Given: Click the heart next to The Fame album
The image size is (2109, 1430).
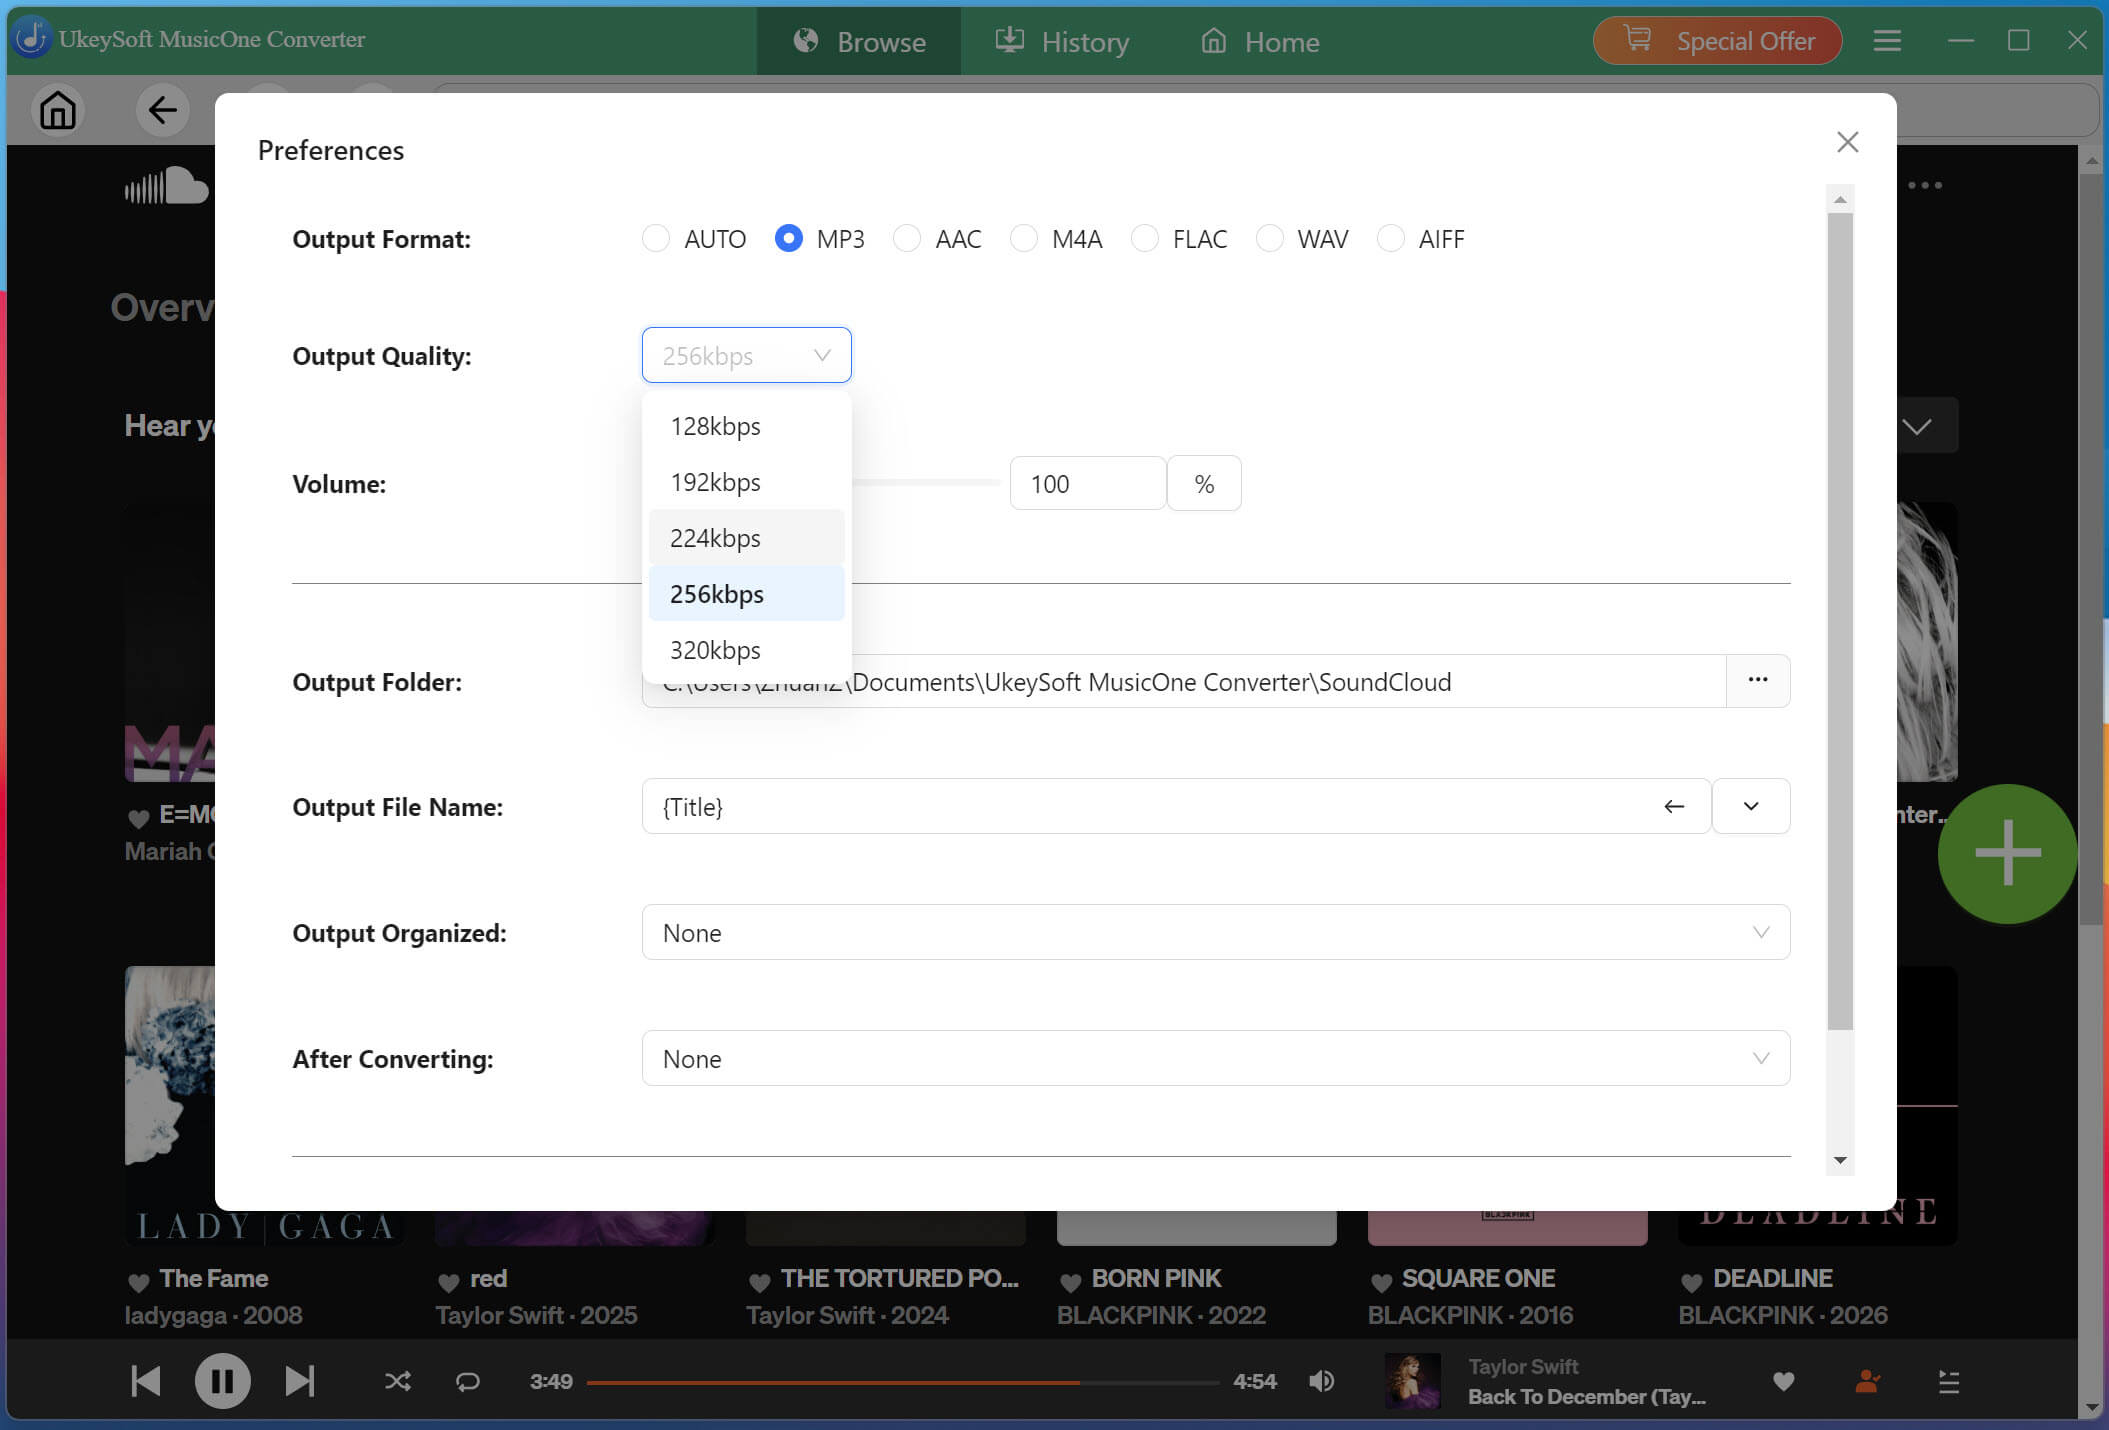Looking at the screenshot, I should 139,1281.
